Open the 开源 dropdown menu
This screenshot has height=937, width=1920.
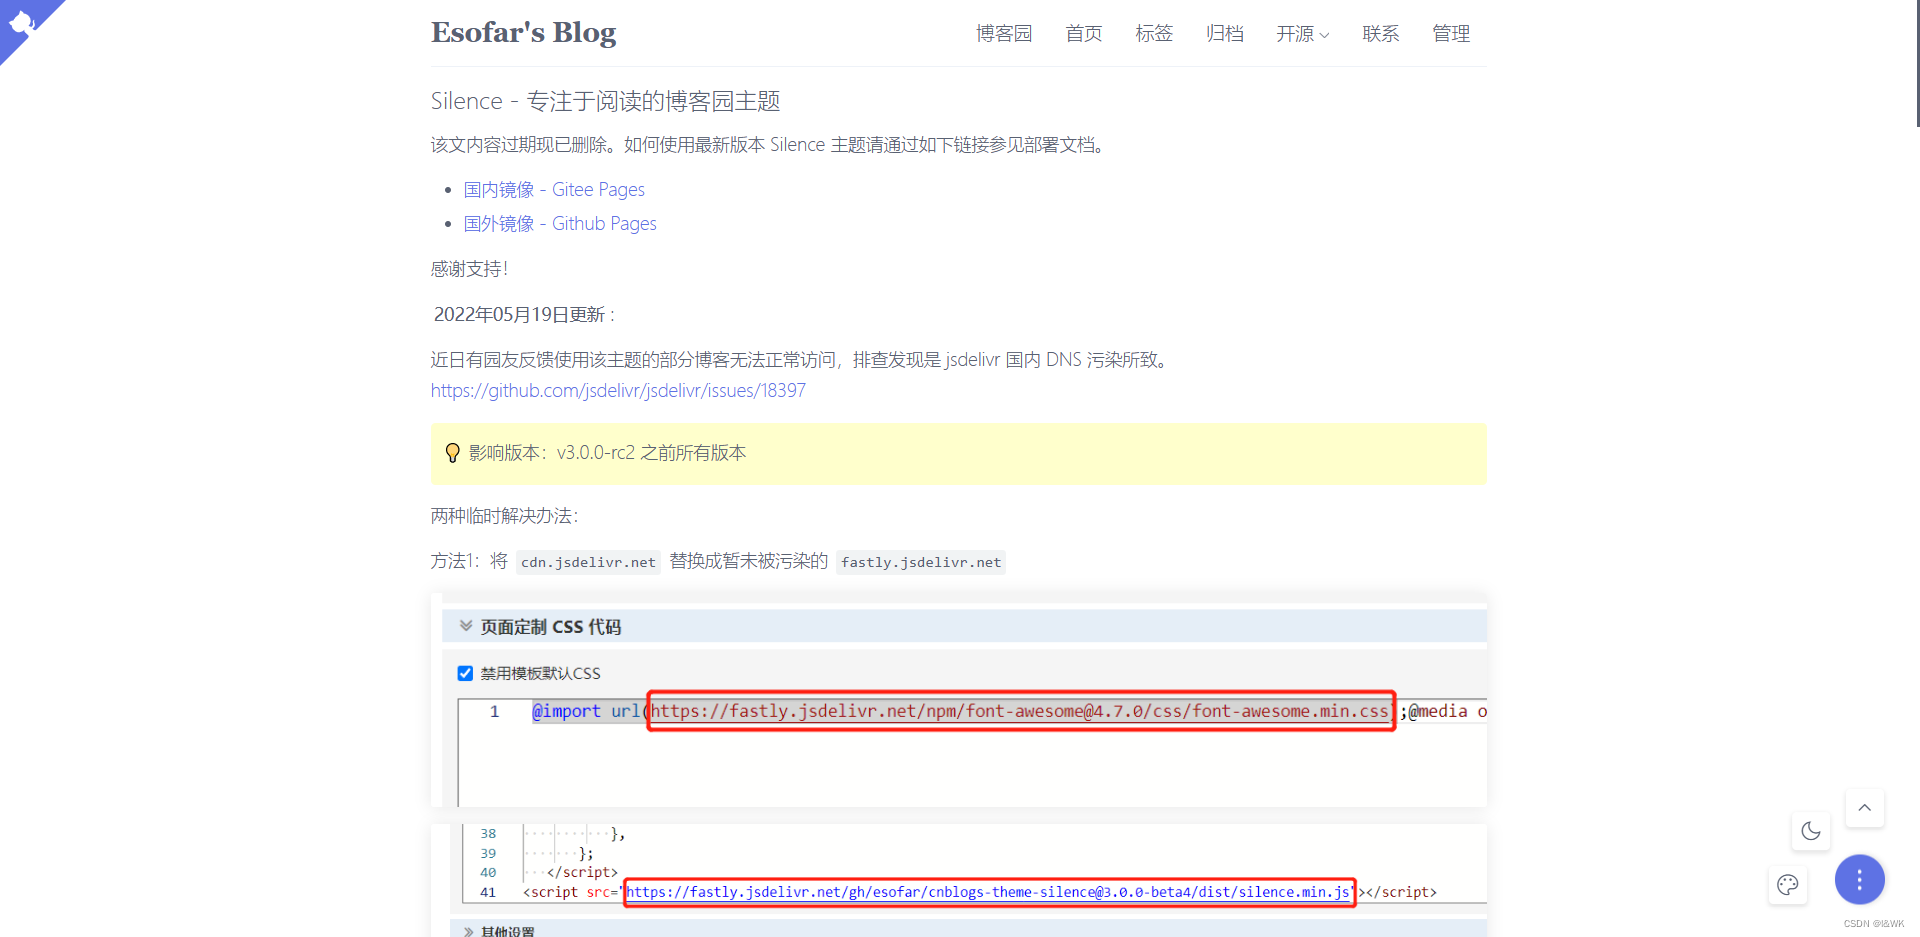tap(1302, 34)
